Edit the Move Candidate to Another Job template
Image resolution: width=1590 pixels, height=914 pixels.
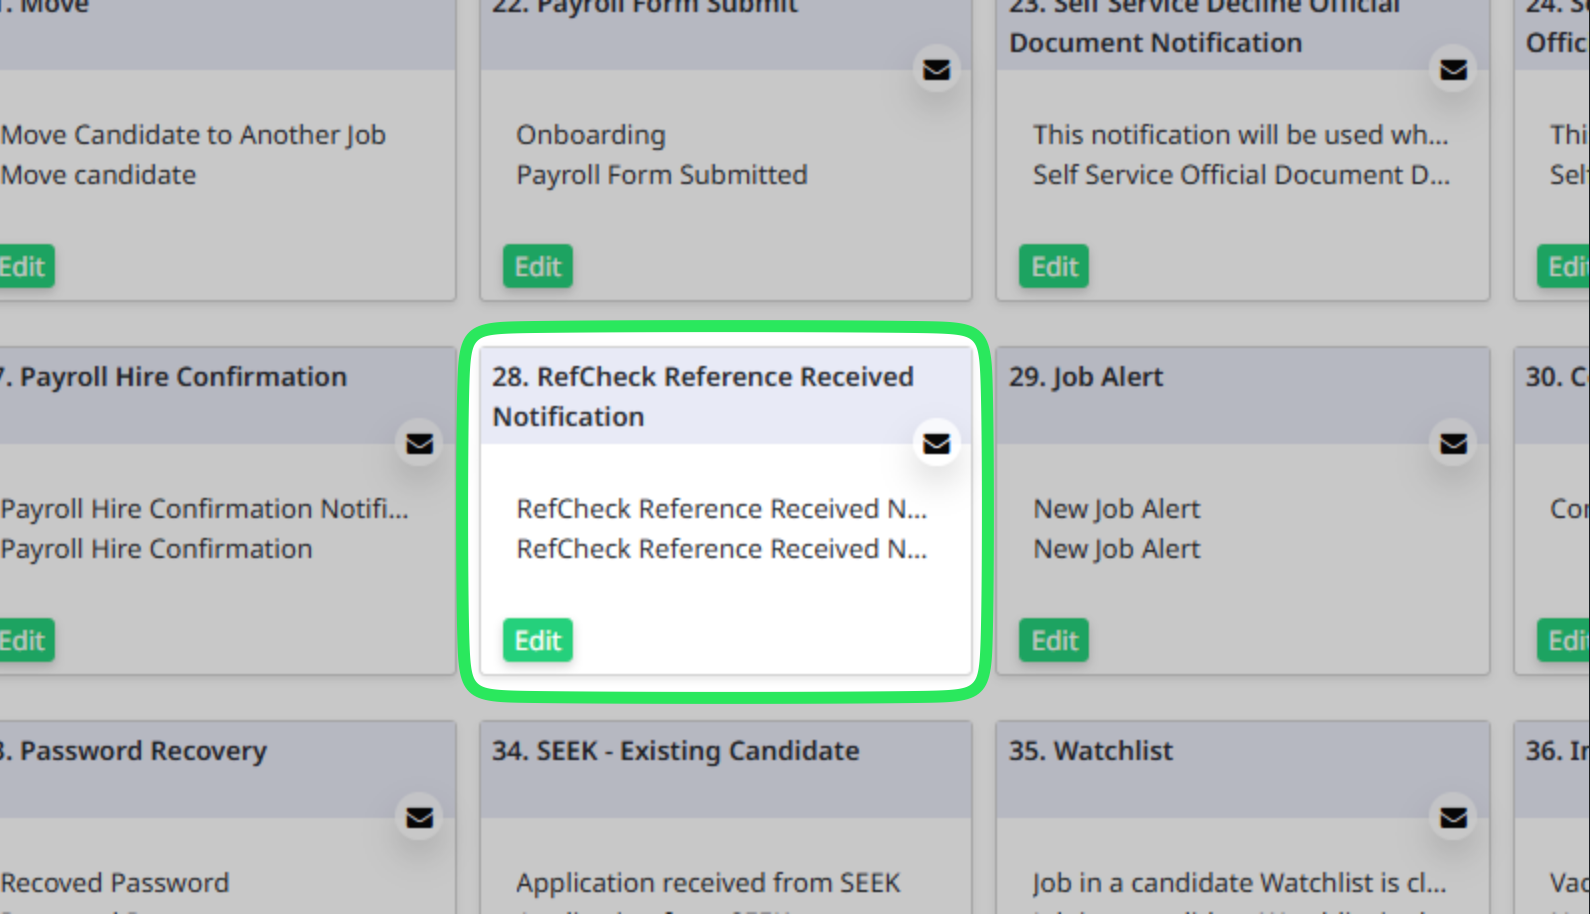pos(25,267)
